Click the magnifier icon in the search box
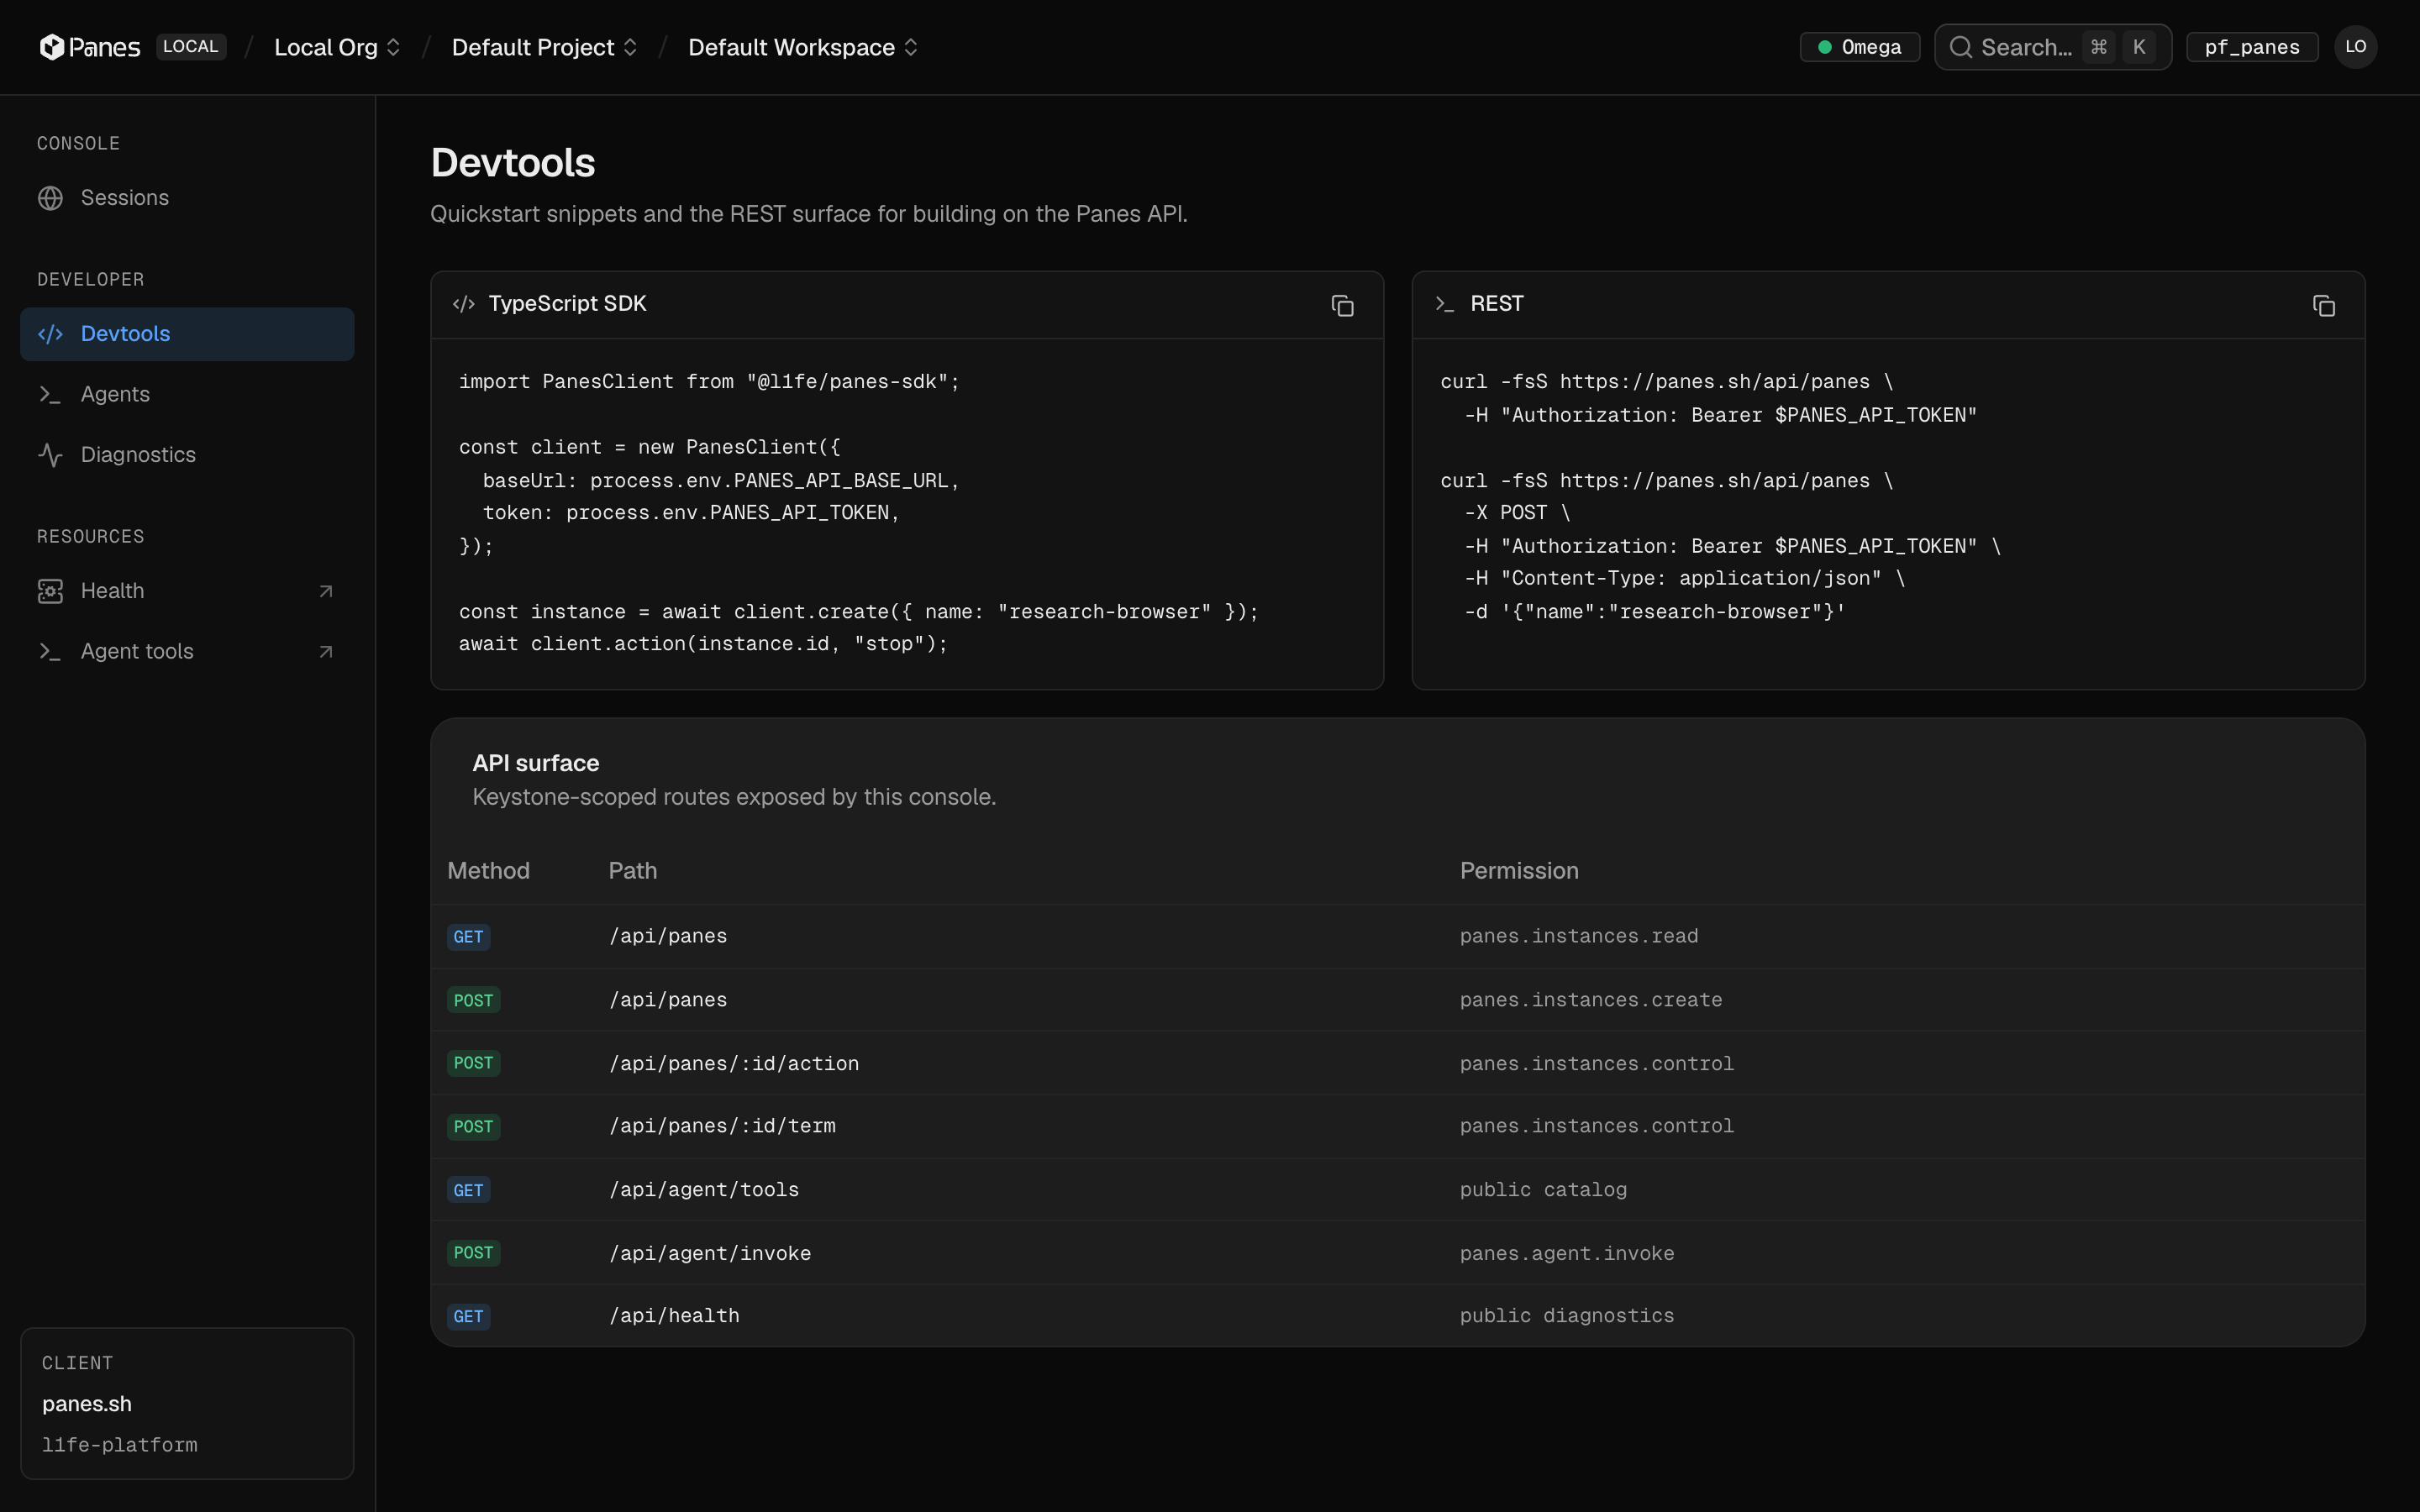 (x=1960, y=47)
